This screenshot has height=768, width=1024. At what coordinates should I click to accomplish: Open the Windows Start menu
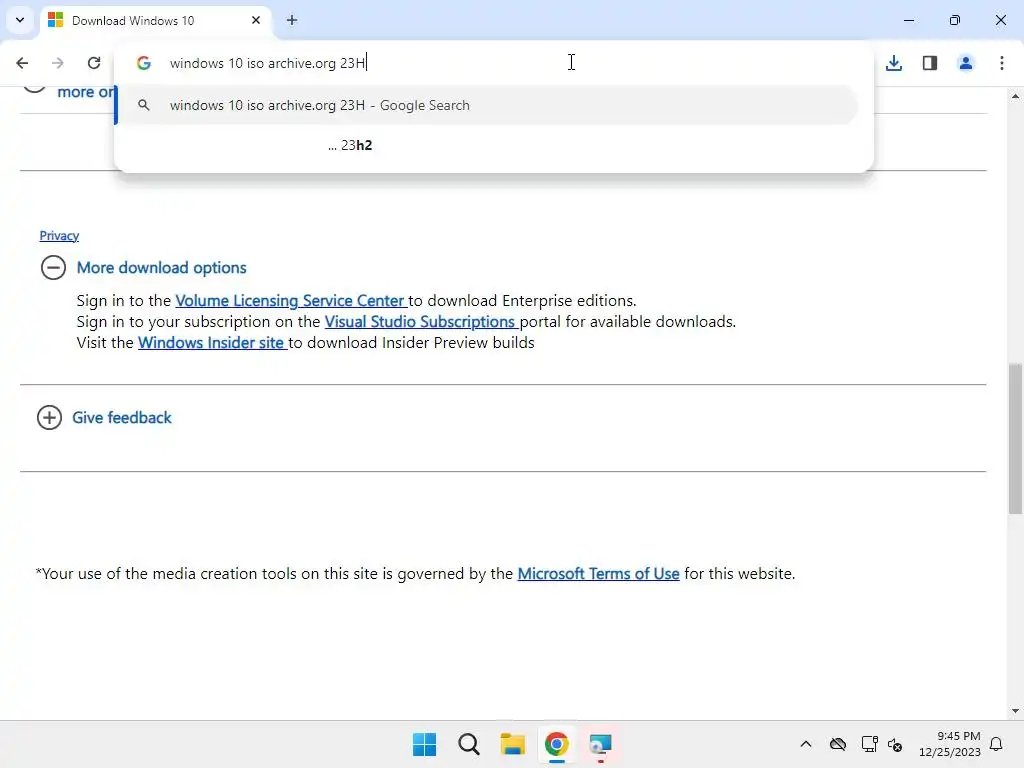click(x=424, y=744)
